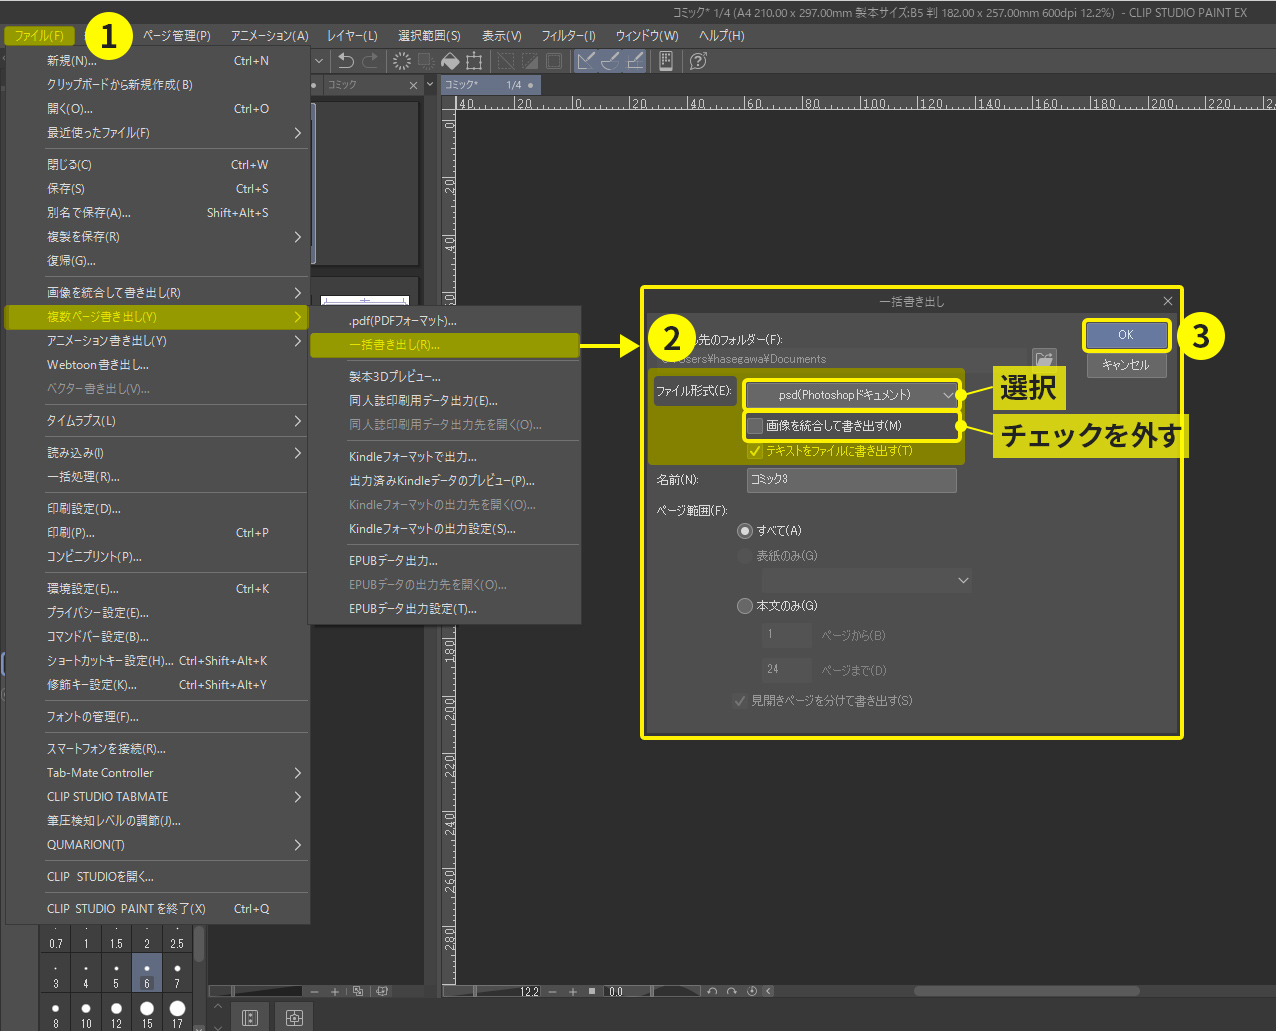Viewport: 1276px width, 1031px height.
Task: Toggle the Snap to Grid icon
Action: (635, 61)
